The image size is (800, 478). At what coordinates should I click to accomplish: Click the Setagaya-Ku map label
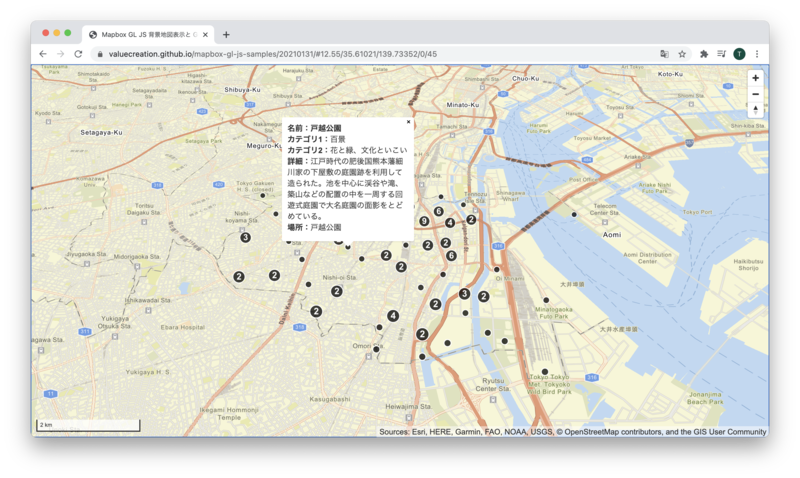pyautogui.click(x=101, y=132)
